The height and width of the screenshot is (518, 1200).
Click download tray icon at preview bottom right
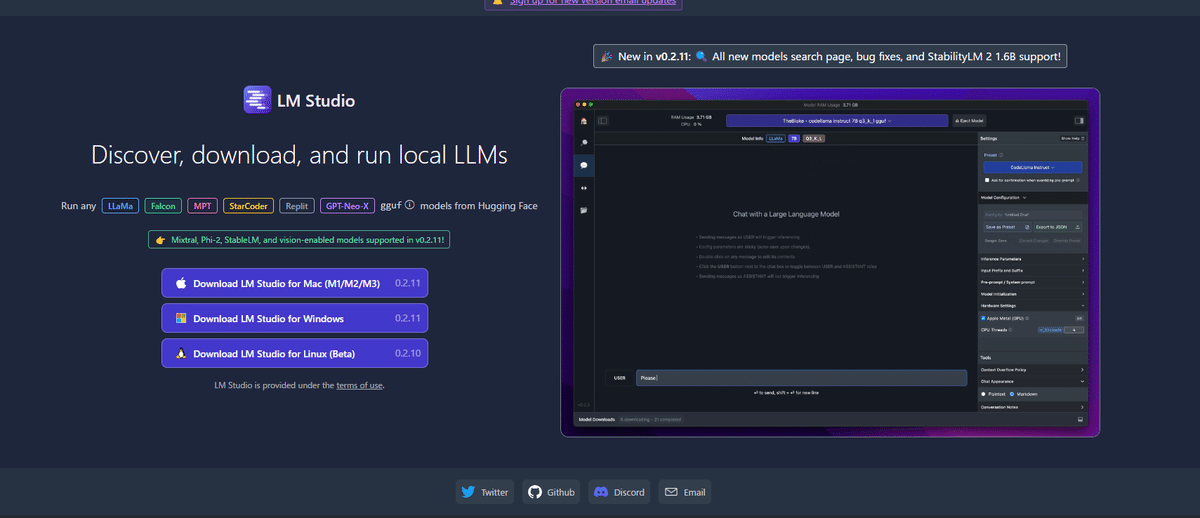(1081, 420)
